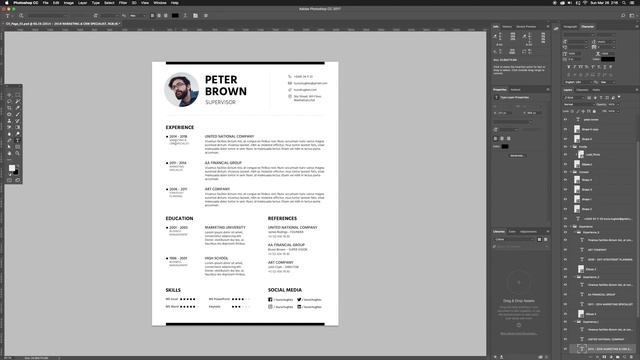Click create warped text icon

[185, 16]
